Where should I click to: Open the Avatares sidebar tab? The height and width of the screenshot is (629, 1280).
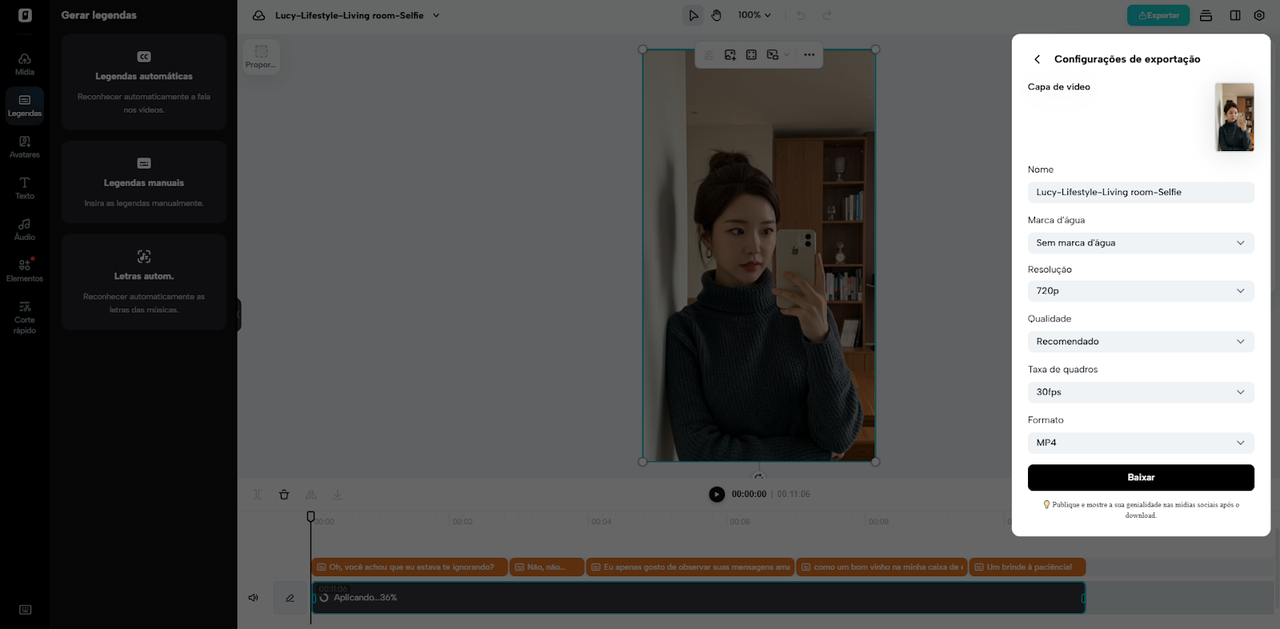(x=24, y=146)
